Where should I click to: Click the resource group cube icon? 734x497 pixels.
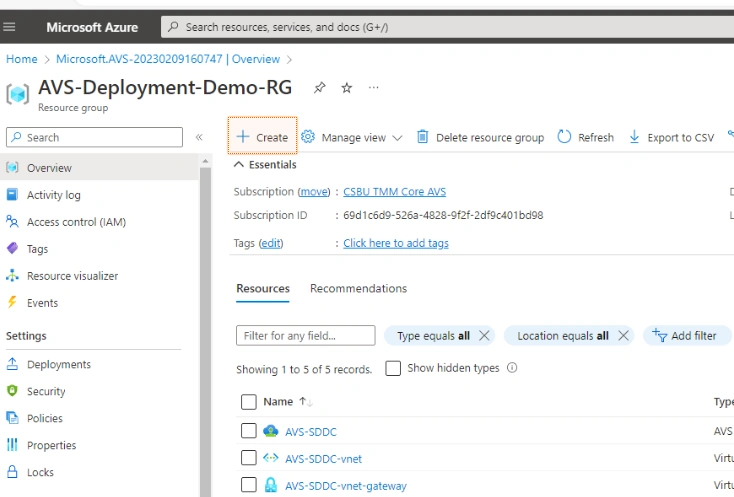coord(18,94)
